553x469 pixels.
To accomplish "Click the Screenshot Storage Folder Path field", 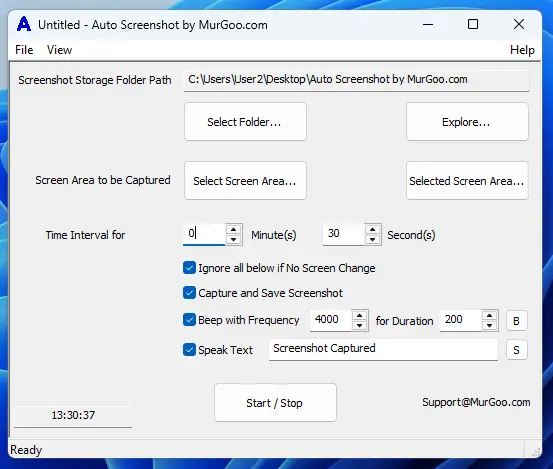I will (x=356, y=81).
